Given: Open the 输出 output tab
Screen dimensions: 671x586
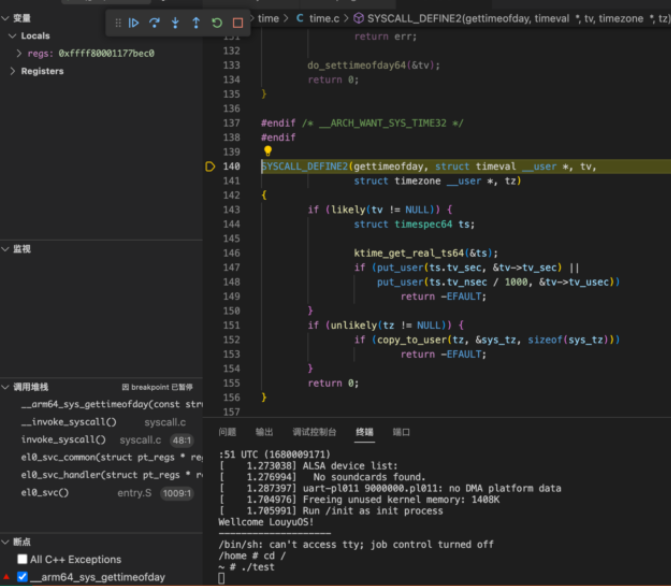Looking at the screenshot, I should point(264,432).
